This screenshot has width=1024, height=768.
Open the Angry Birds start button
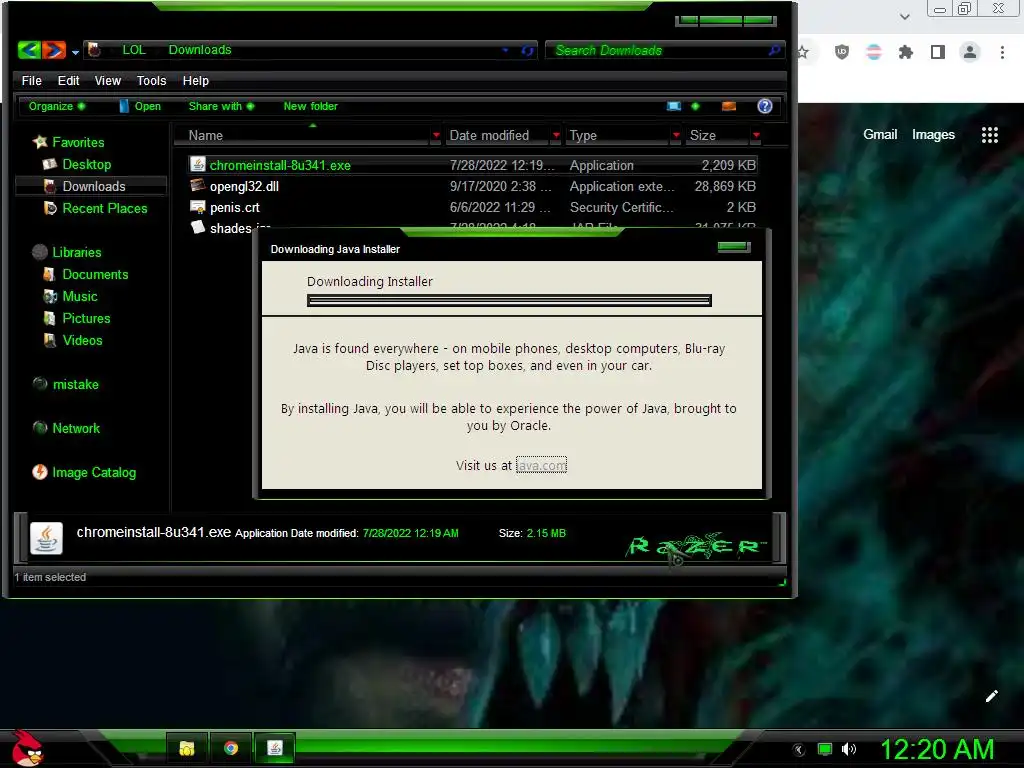(x=27, y=748)
